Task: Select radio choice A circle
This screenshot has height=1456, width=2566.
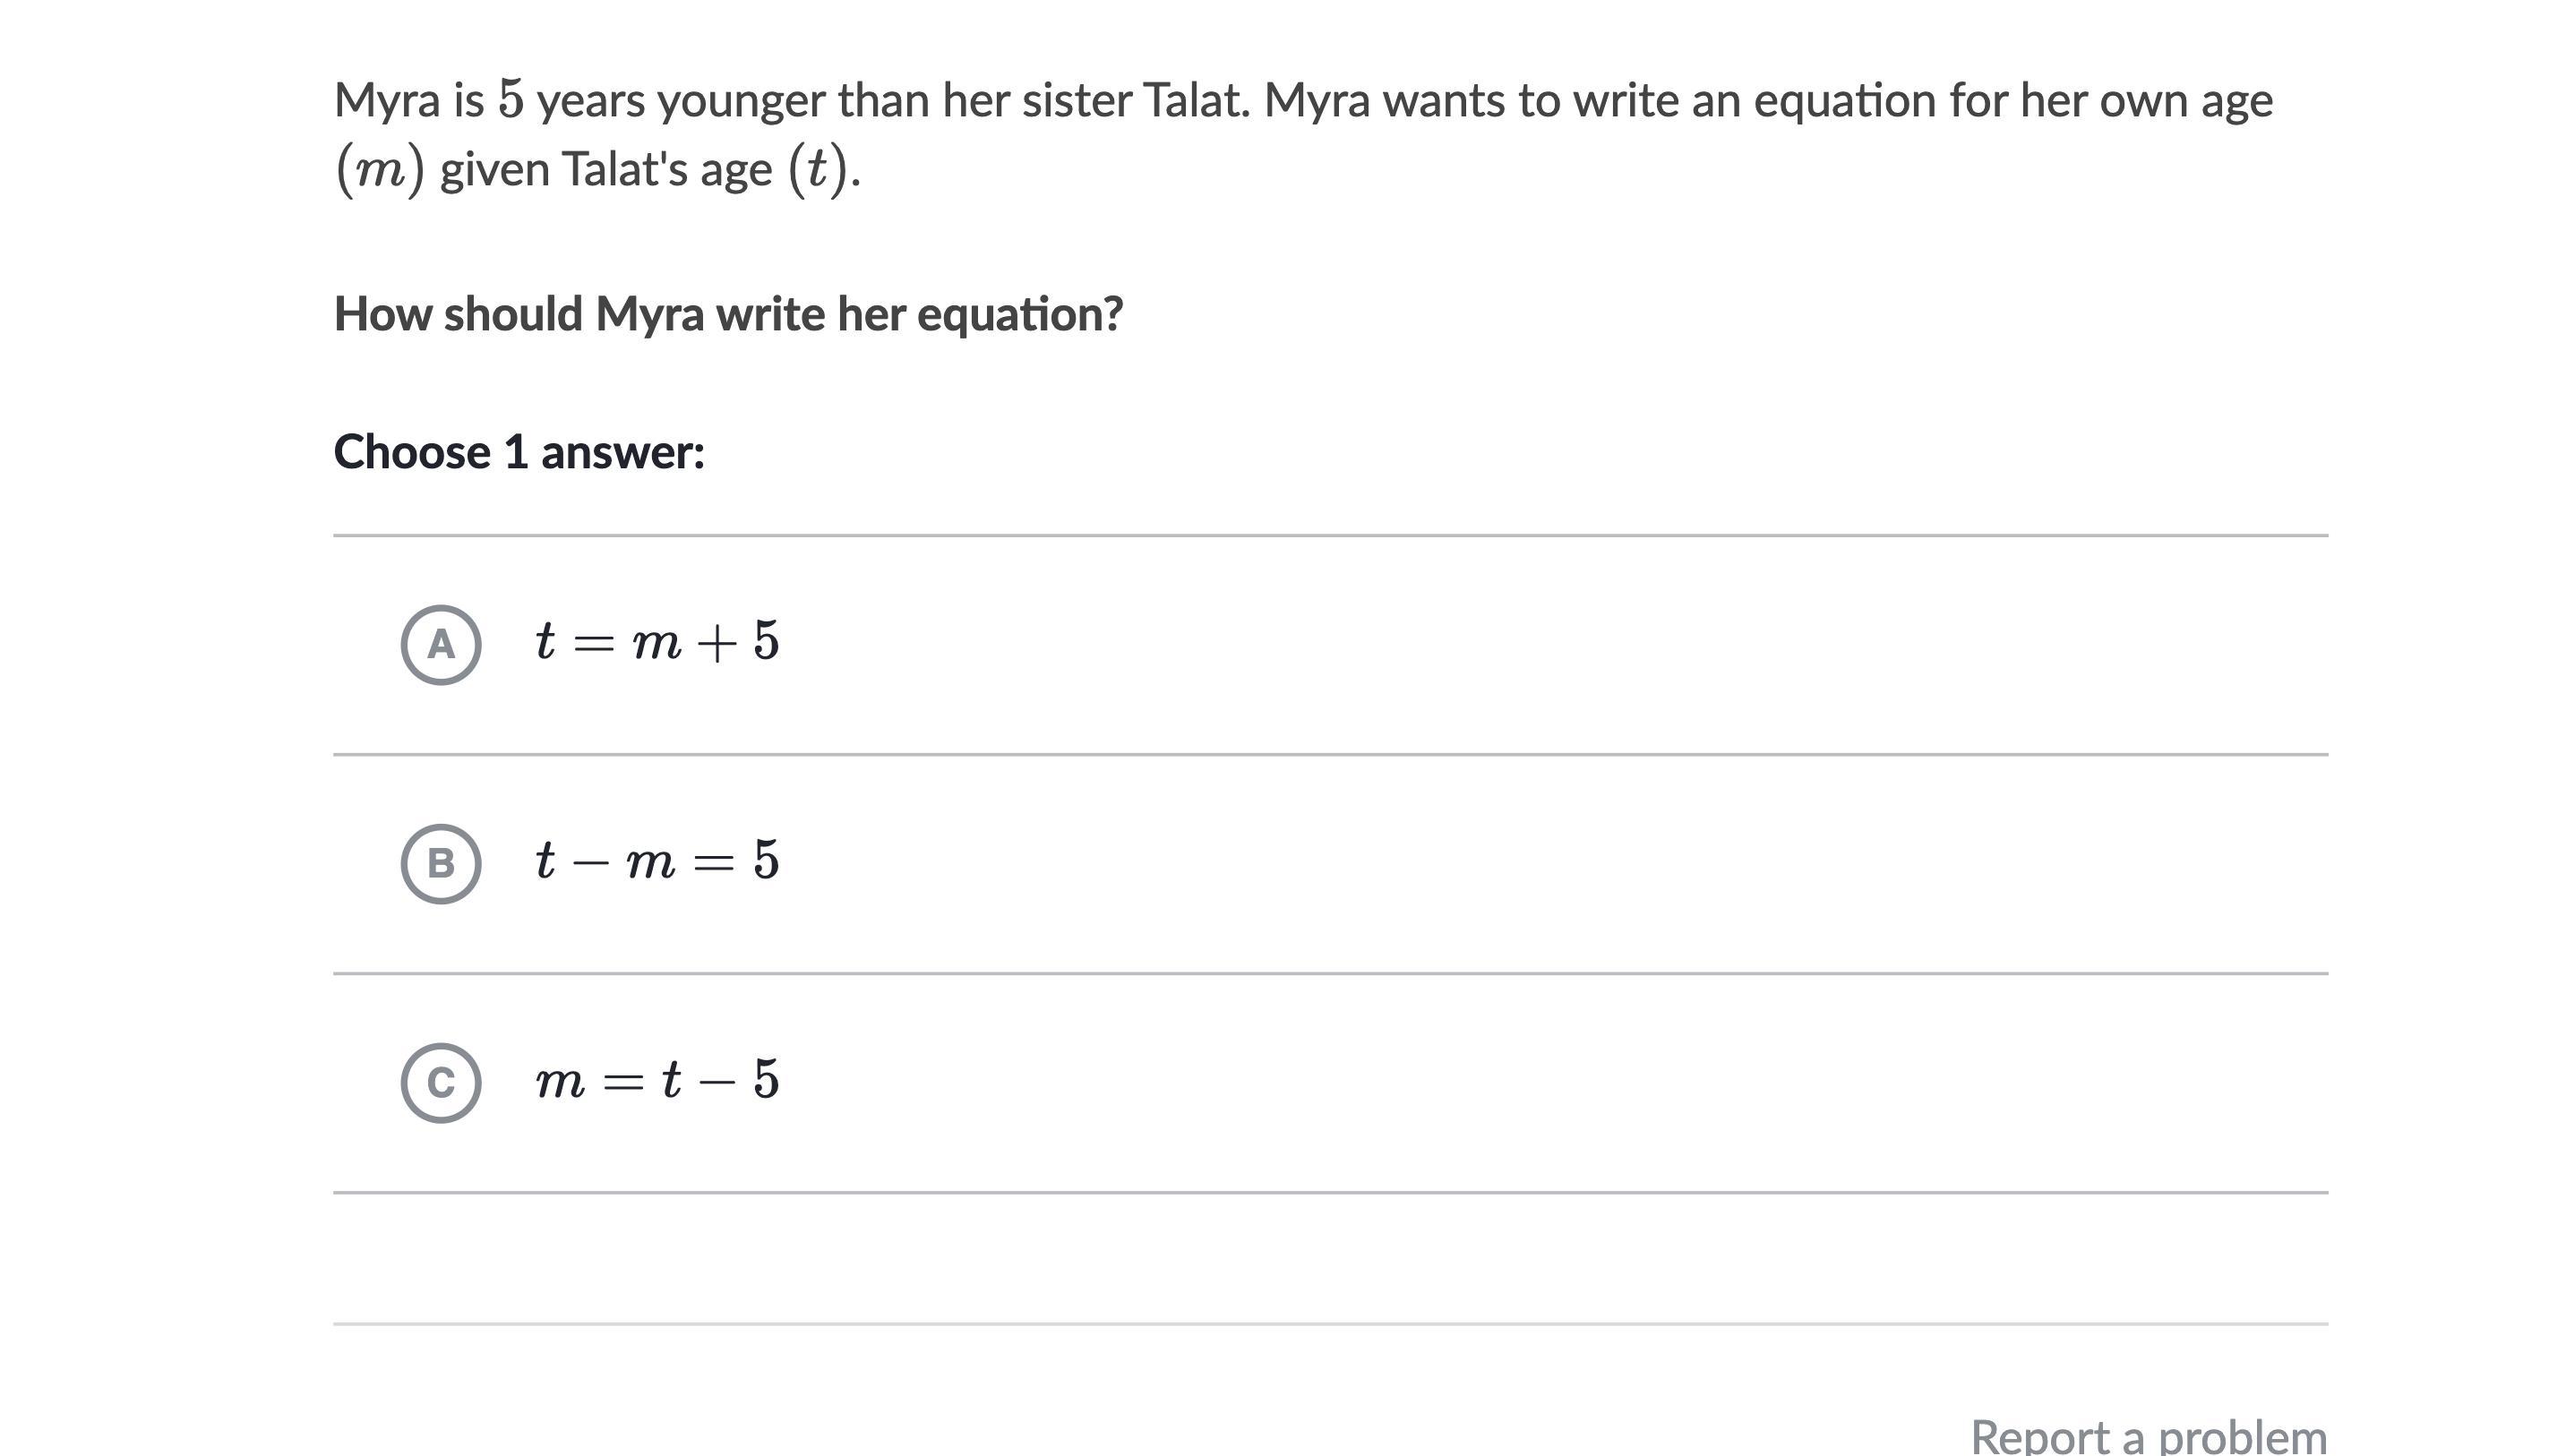Action: tap(441, 645)
